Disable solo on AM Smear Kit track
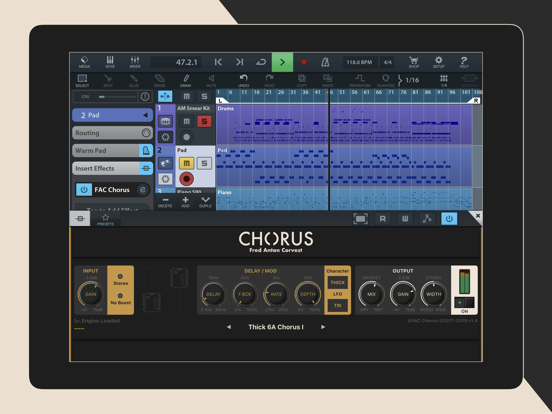The height and width of the screenshot is (414, 552). pyautogui.click(x=204, y=121)
